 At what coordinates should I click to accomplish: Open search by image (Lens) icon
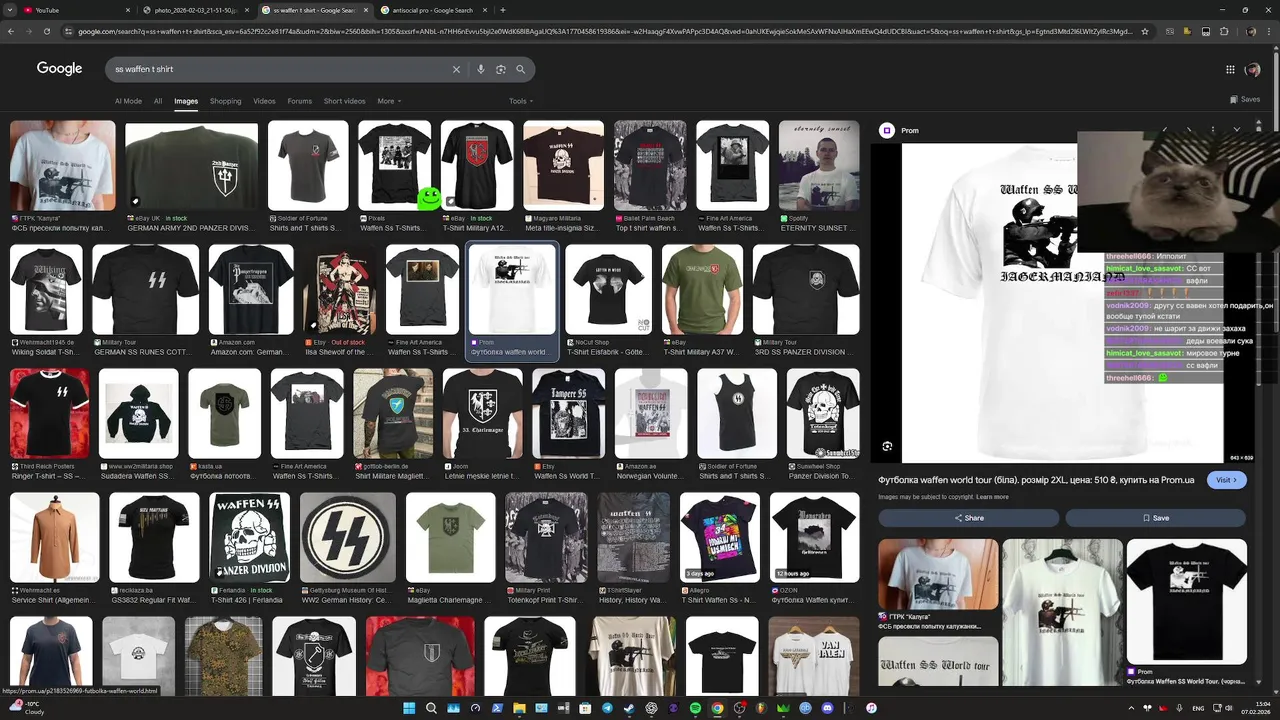pos(501,69)
